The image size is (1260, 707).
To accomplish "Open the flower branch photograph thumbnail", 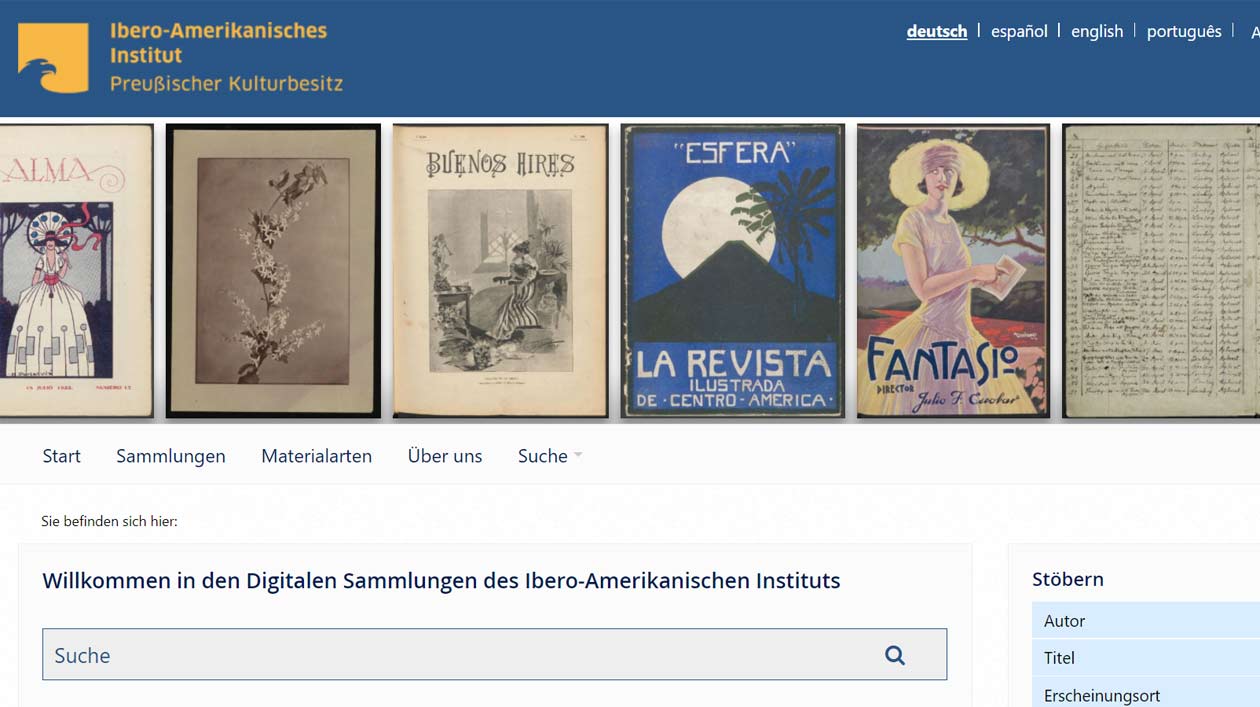I will (x=273, y=270).
